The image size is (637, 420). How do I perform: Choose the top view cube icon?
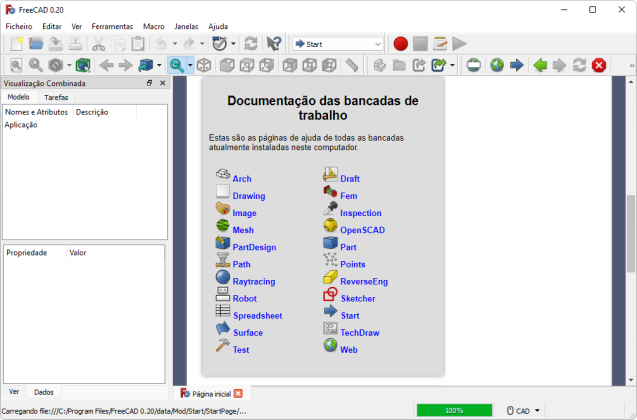pos(247,65)
